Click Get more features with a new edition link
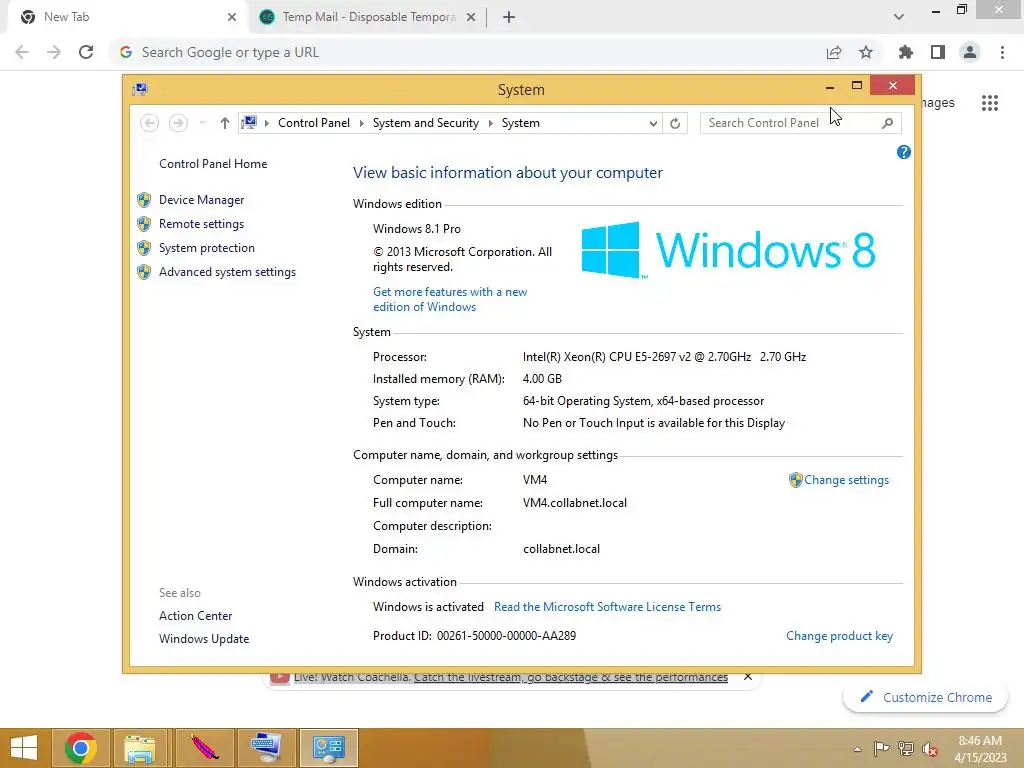1024x768 pixels. coord(450,299)
